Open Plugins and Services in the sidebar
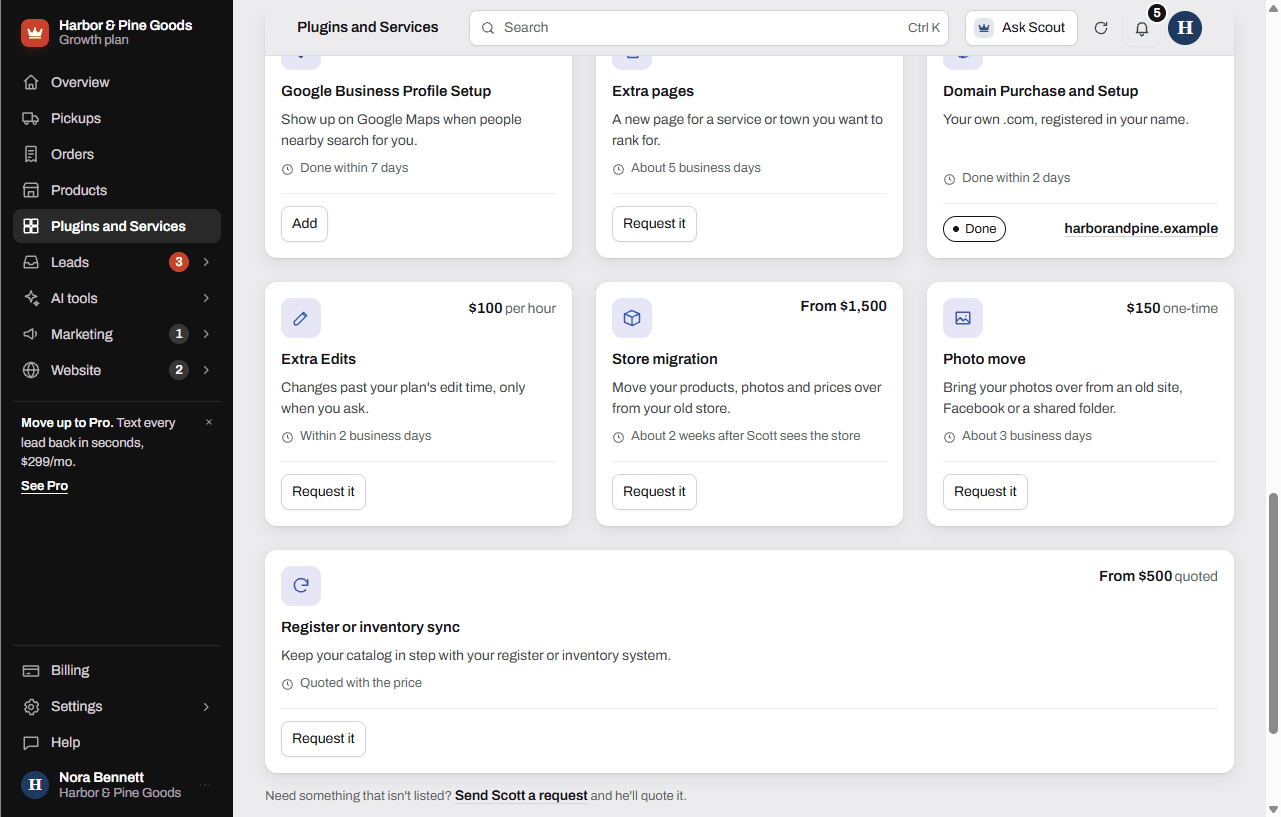This screenshot has height=817, width=1281. [117, 226]
